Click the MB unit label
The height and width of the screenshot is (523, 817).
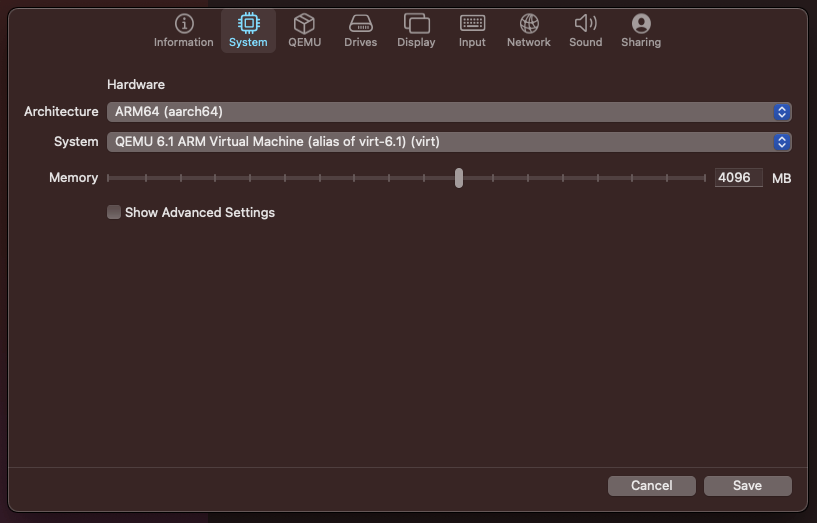pyautogui.click(x=782, y=178)
